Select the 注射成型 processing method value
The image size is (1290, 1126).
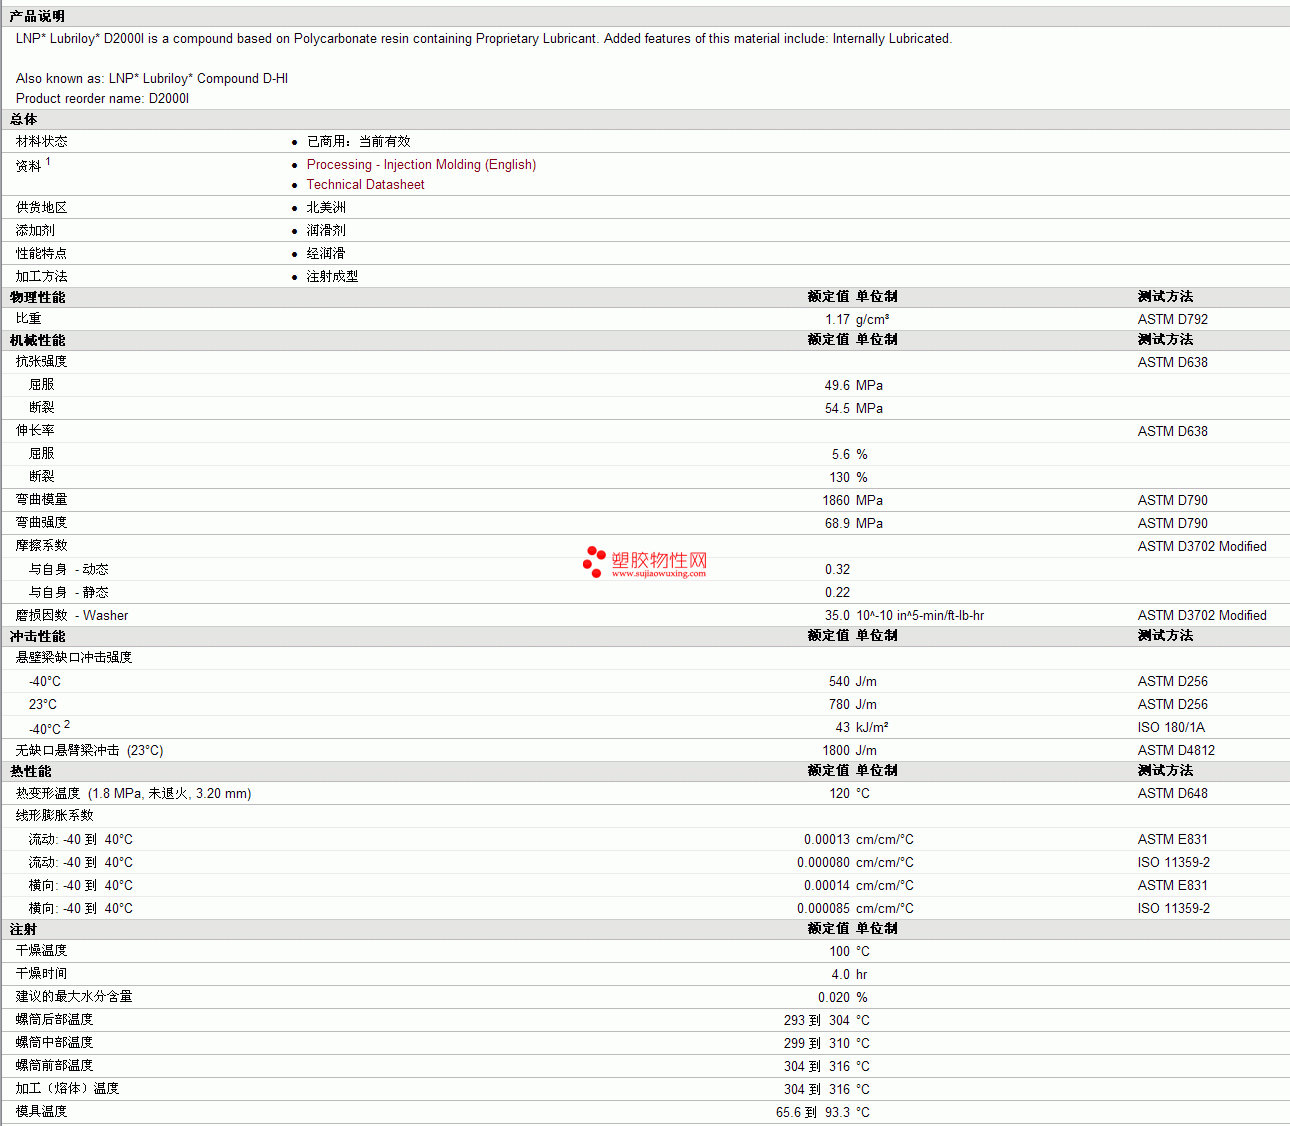pos(332,277)
